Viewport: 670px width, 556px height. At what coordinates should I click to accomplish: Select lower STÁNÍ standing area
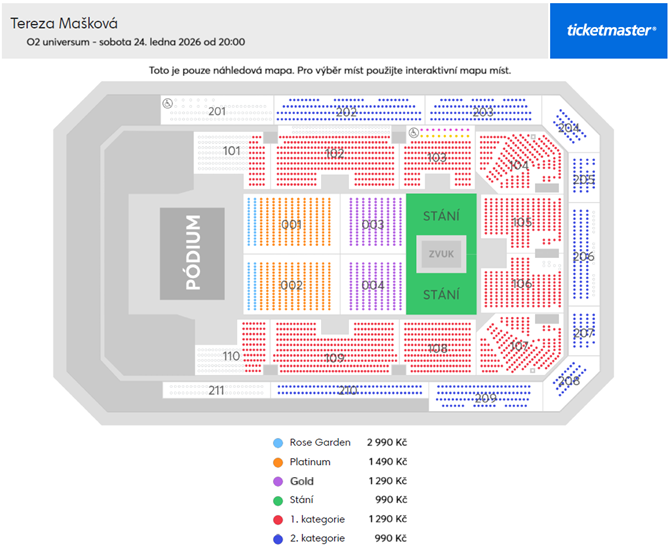coord(441,294)
